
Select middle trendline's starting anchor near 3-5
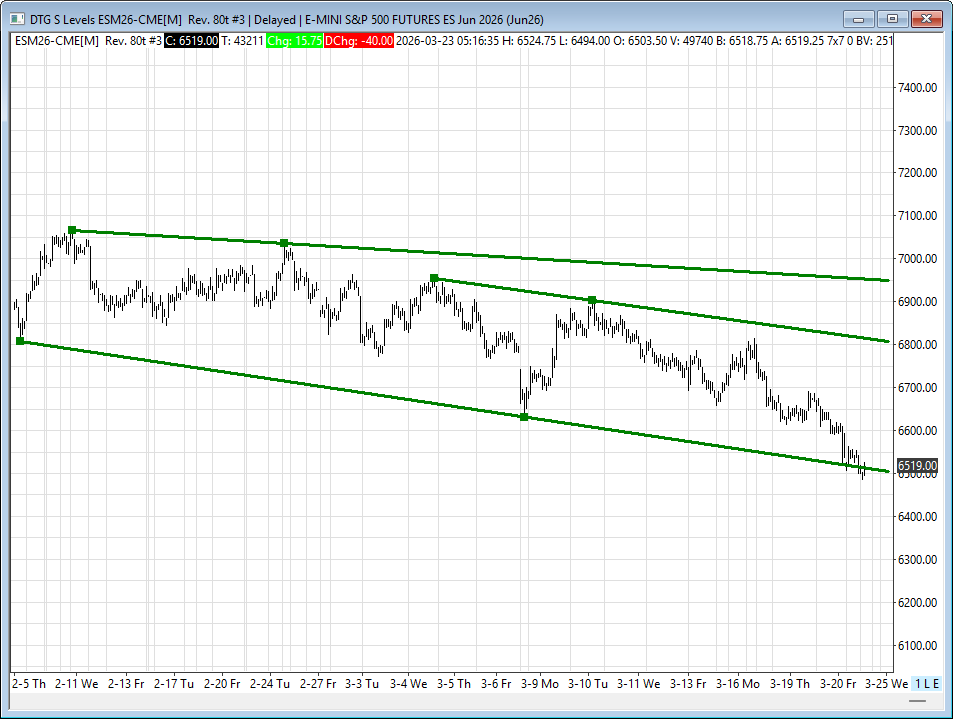click(x=434, y=278)
